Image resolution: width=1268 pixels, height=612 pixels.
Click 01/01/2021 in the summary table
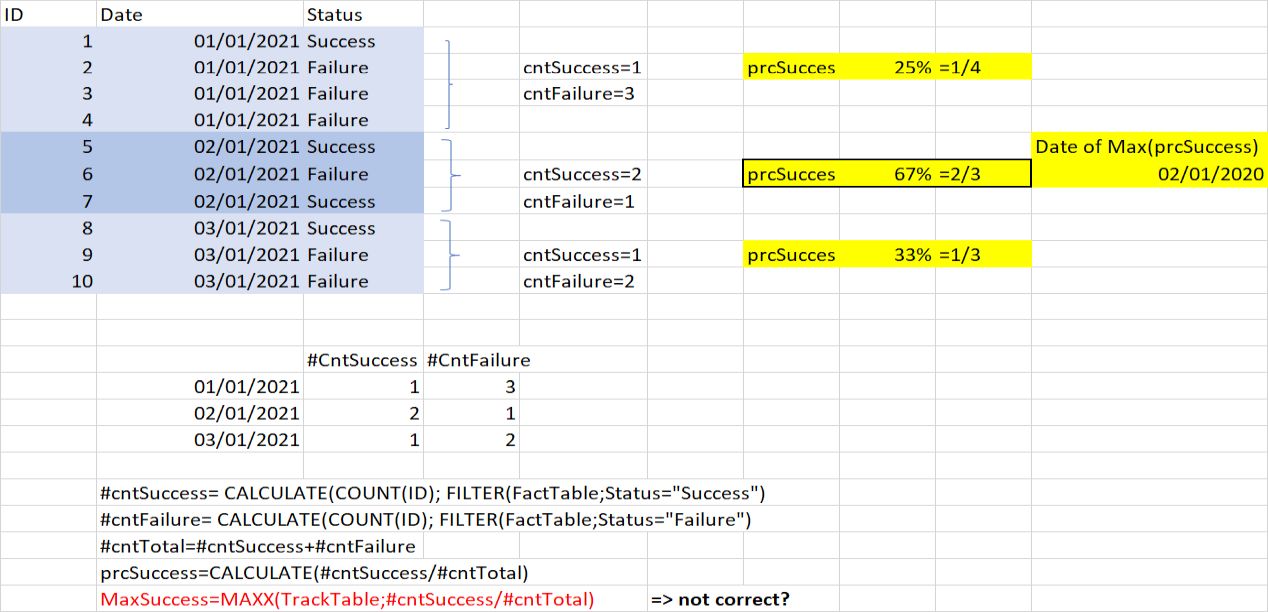pos(200,386)
